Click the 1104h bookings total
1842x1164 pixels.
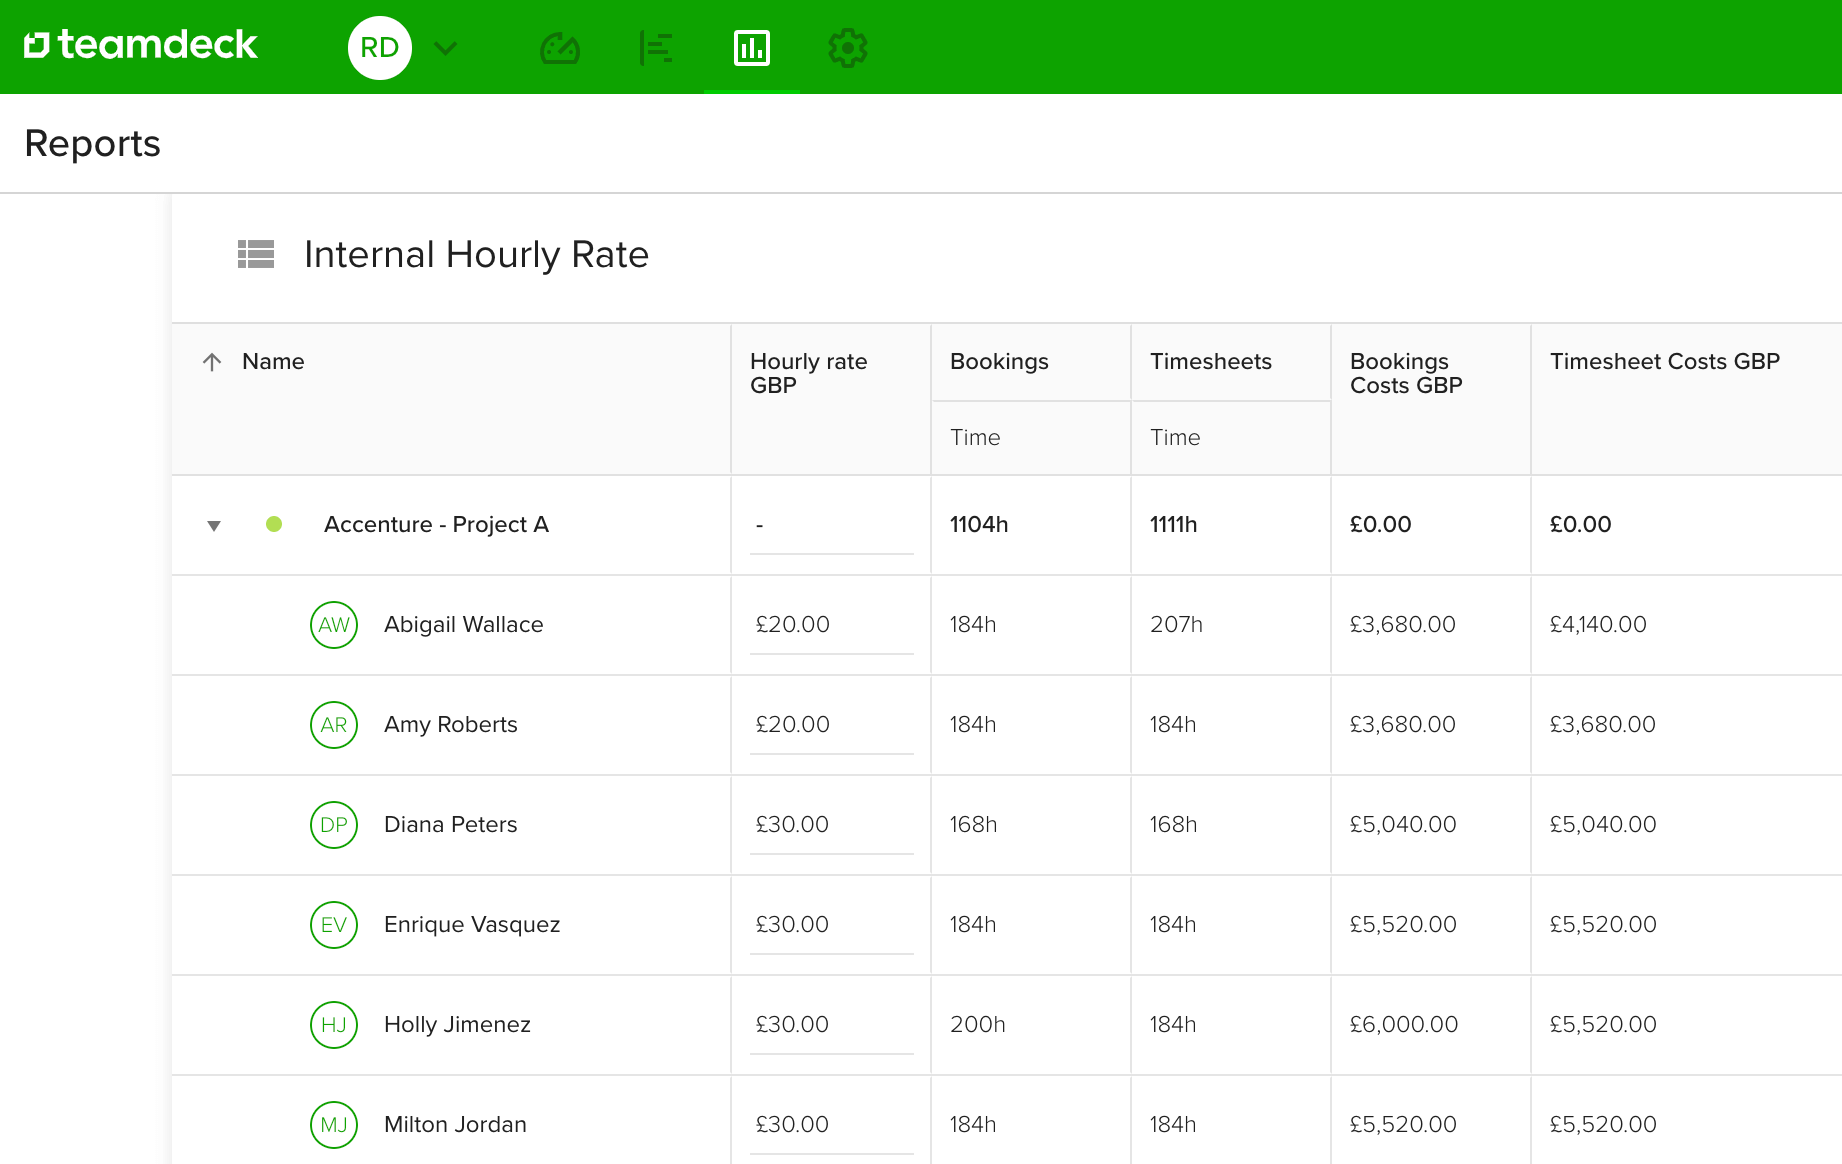pyautogui.click(x=979, y=524)
